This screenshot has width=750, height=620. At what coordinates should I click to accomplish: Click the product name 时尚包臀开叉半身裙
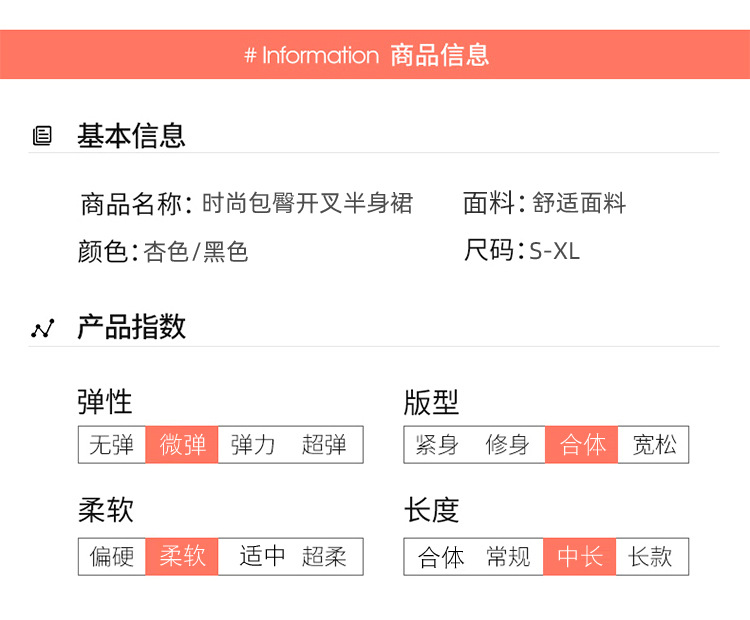(x=307, y=204)
